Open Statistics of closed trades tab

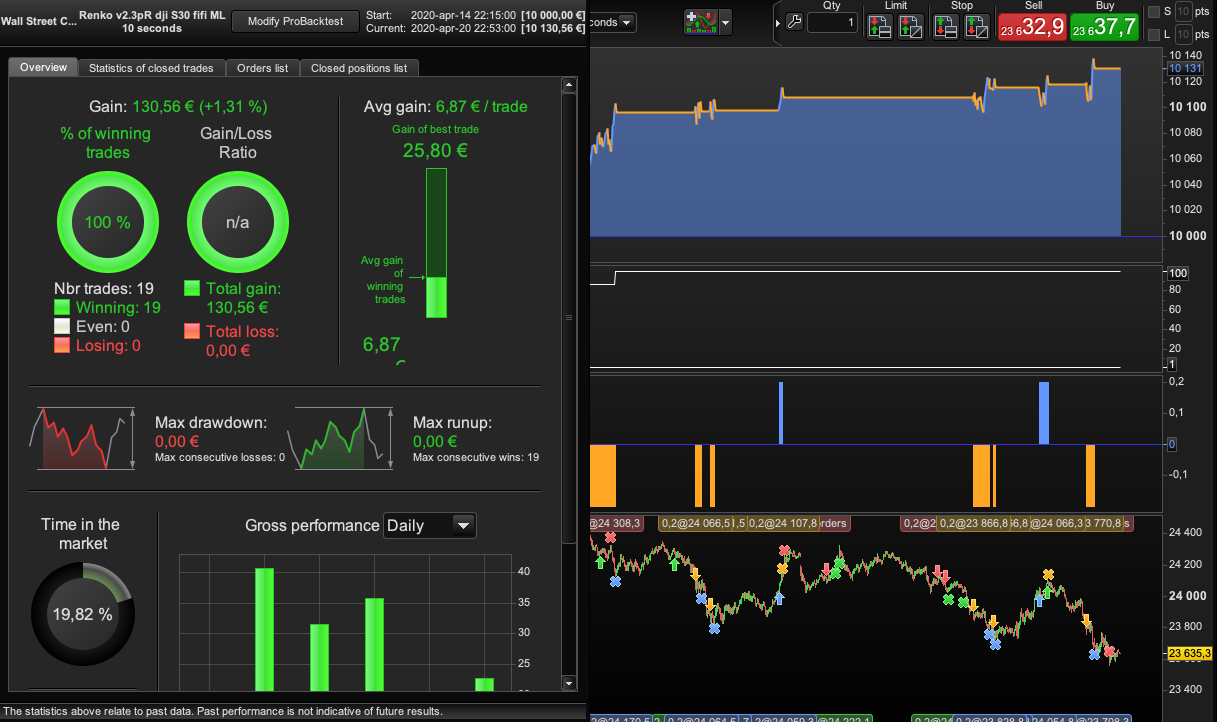coord(151,68)
